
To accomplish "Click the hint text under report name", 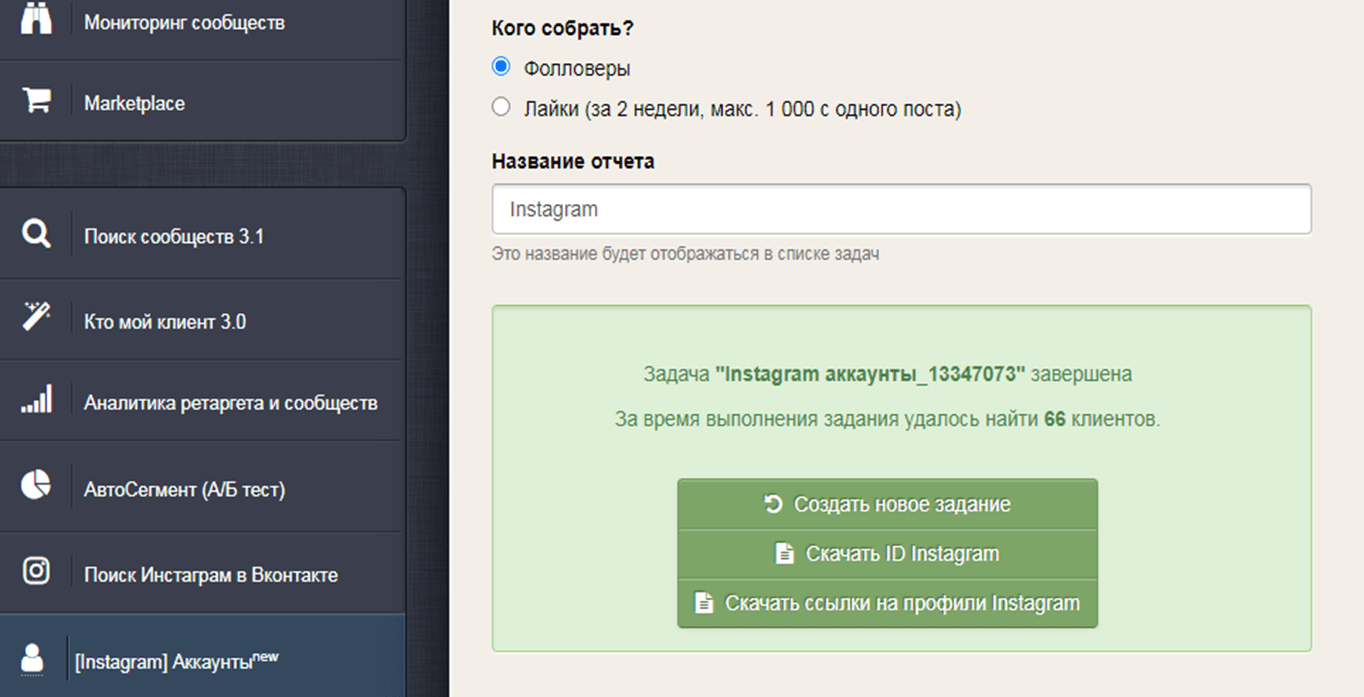I will [x=685, y=254].
